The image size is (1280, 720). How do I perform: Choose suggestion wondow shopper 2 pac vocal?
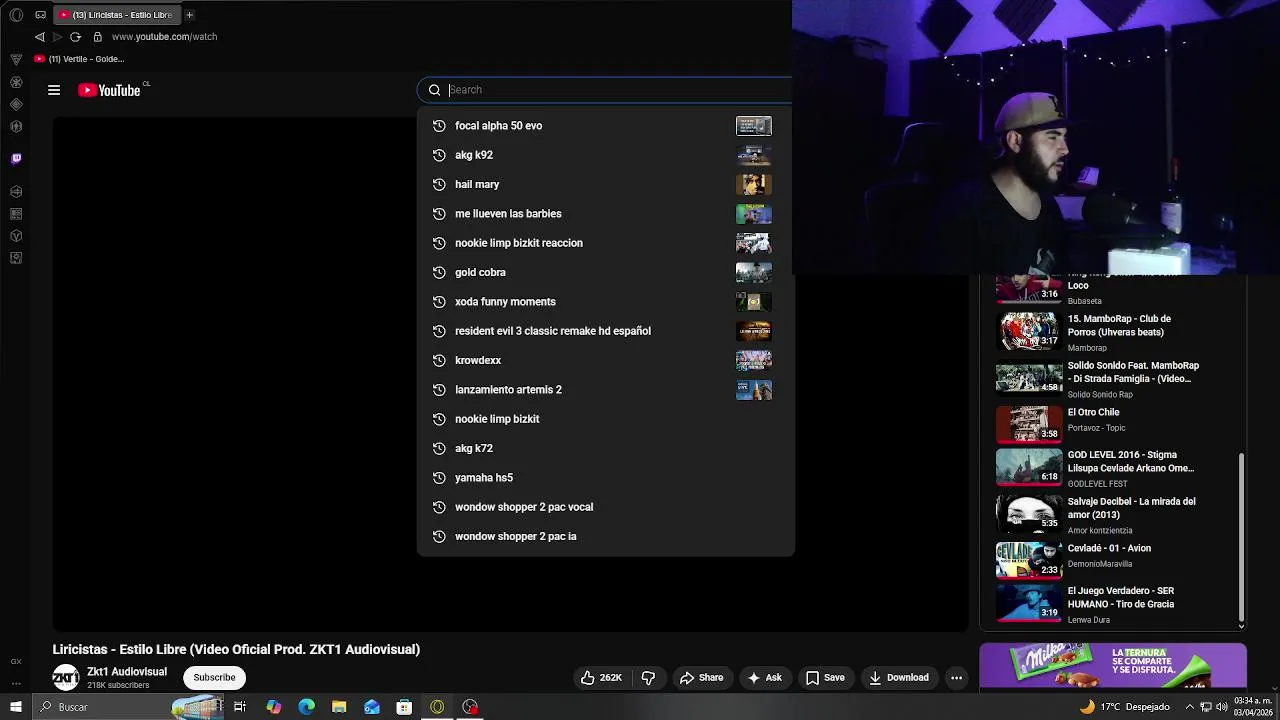[605, 507]
